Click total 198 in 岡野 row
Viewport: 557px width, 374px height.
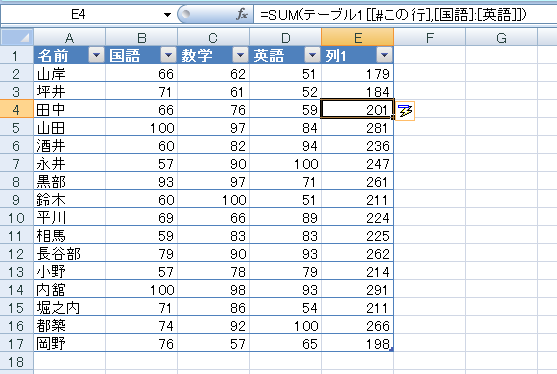tap(357, 343)
